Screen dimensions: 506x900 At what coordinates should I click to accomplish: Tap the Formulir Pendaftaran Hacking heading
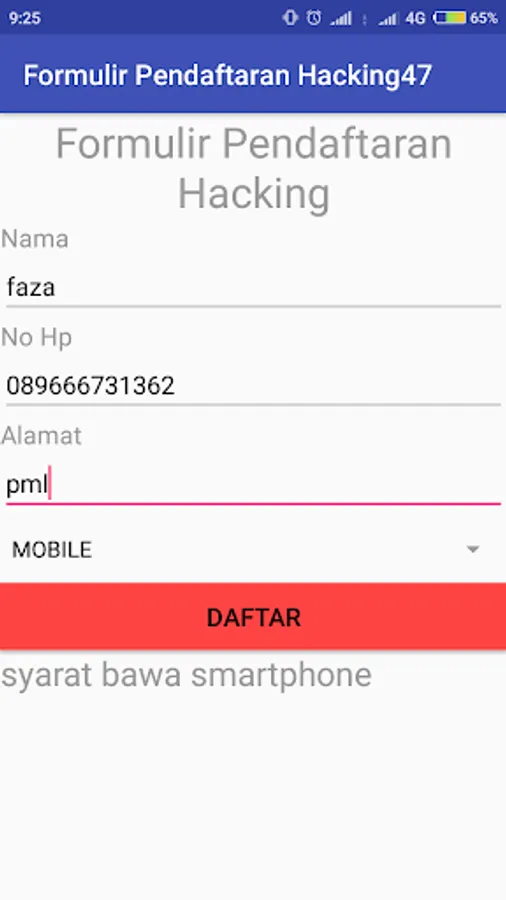point(254,168)
